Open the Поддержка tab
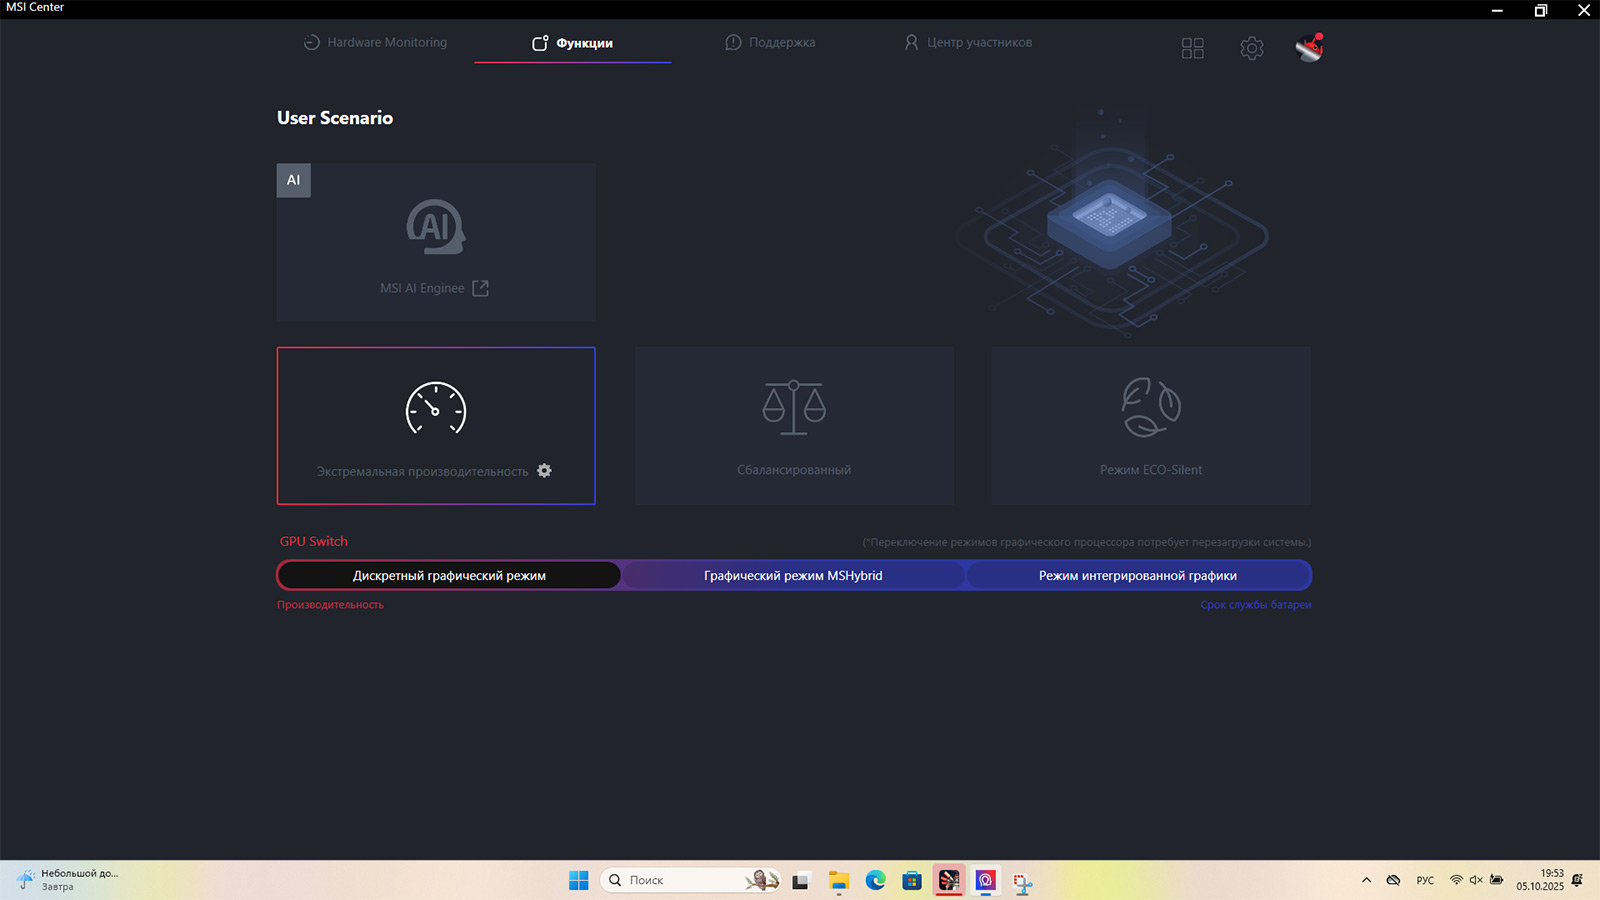This screenshot has width=1600, height=900. click(x=770, y=43)
